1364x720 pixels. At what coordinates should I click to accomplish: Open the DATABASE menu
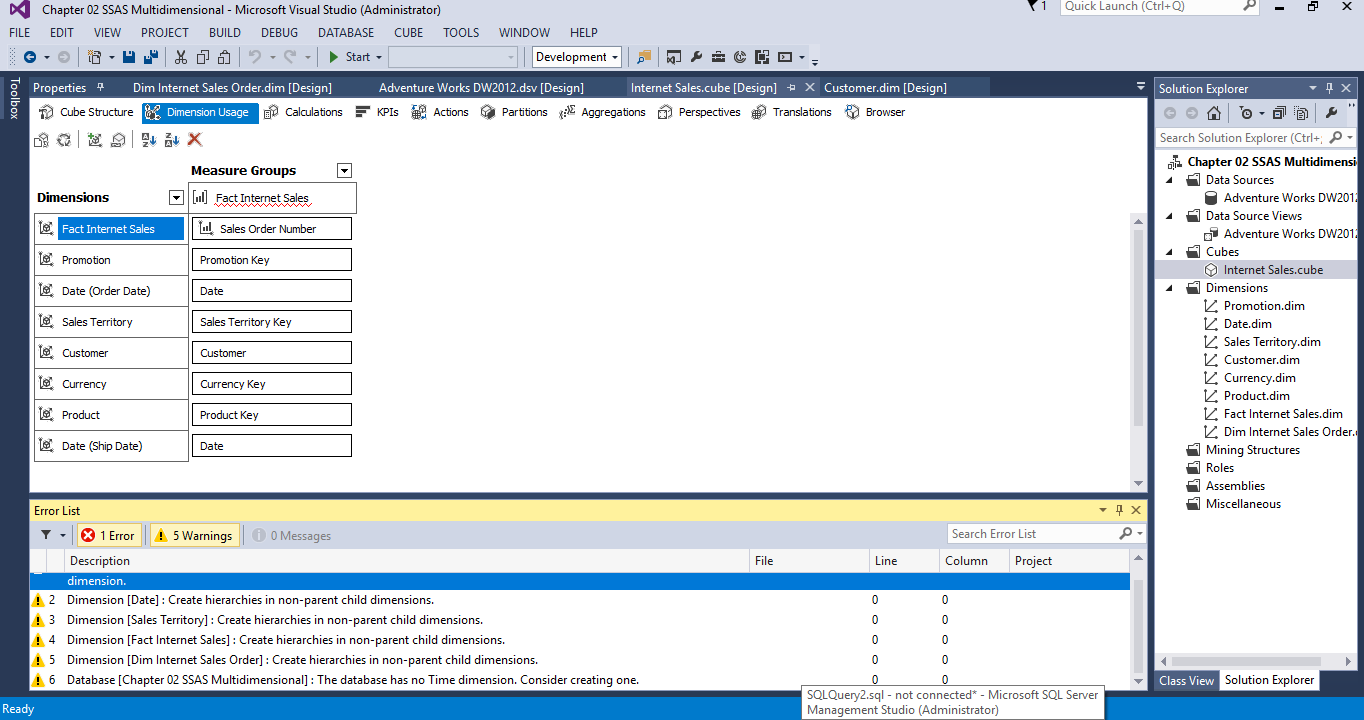346,32
